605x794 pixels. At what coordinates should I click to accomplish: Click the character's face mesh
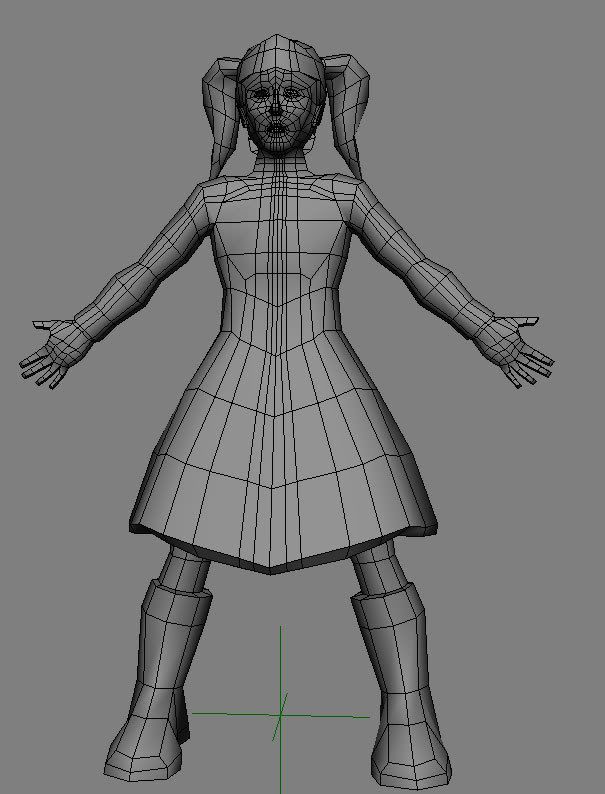(x=274, y=112)
